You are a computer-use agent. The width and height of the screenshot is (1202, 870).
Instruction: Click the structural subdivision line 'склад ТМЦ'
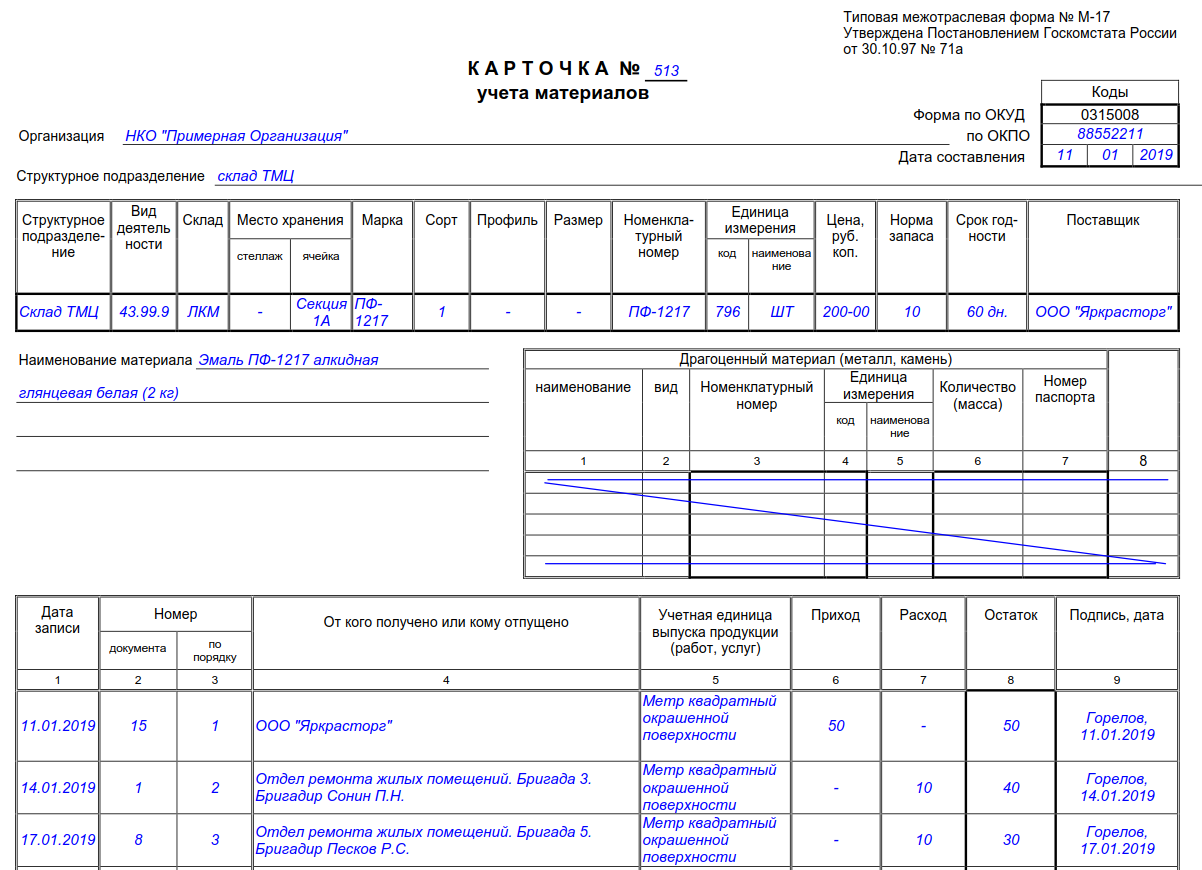tap(256, 176)
